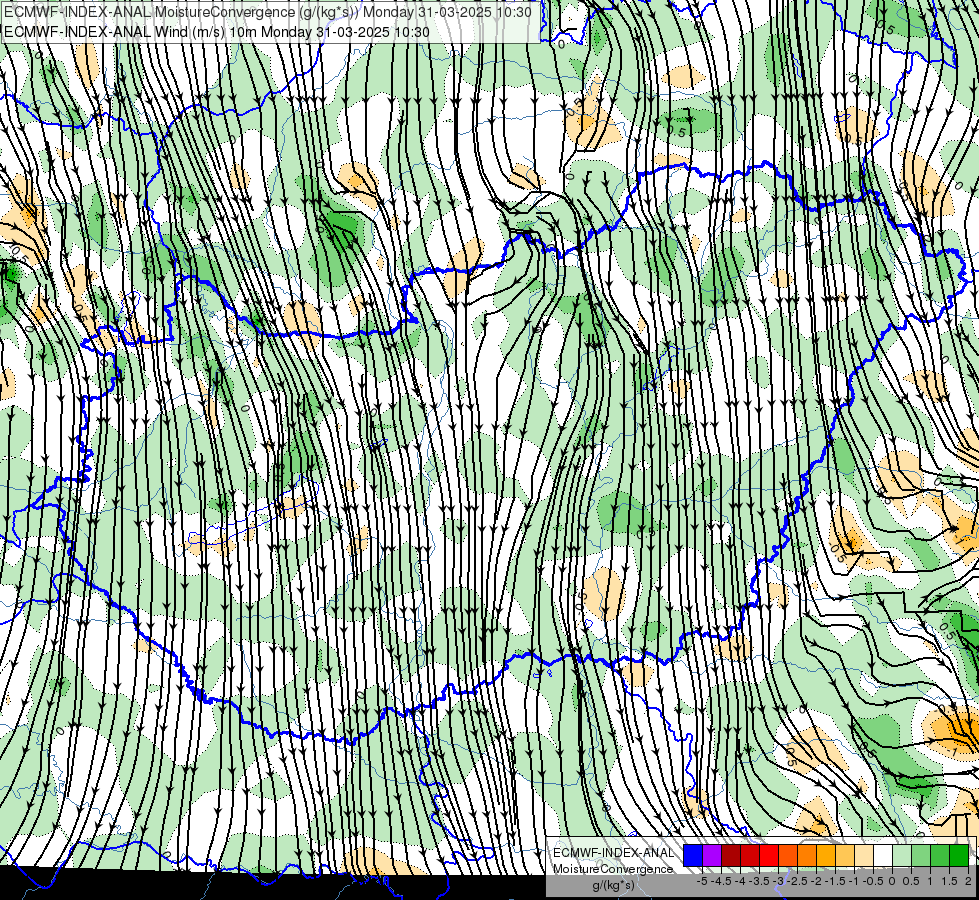This screenshot has width=979, height=900.
Task: Click the orange swatch between -2.5 and -2
Action: coord(807,855)
